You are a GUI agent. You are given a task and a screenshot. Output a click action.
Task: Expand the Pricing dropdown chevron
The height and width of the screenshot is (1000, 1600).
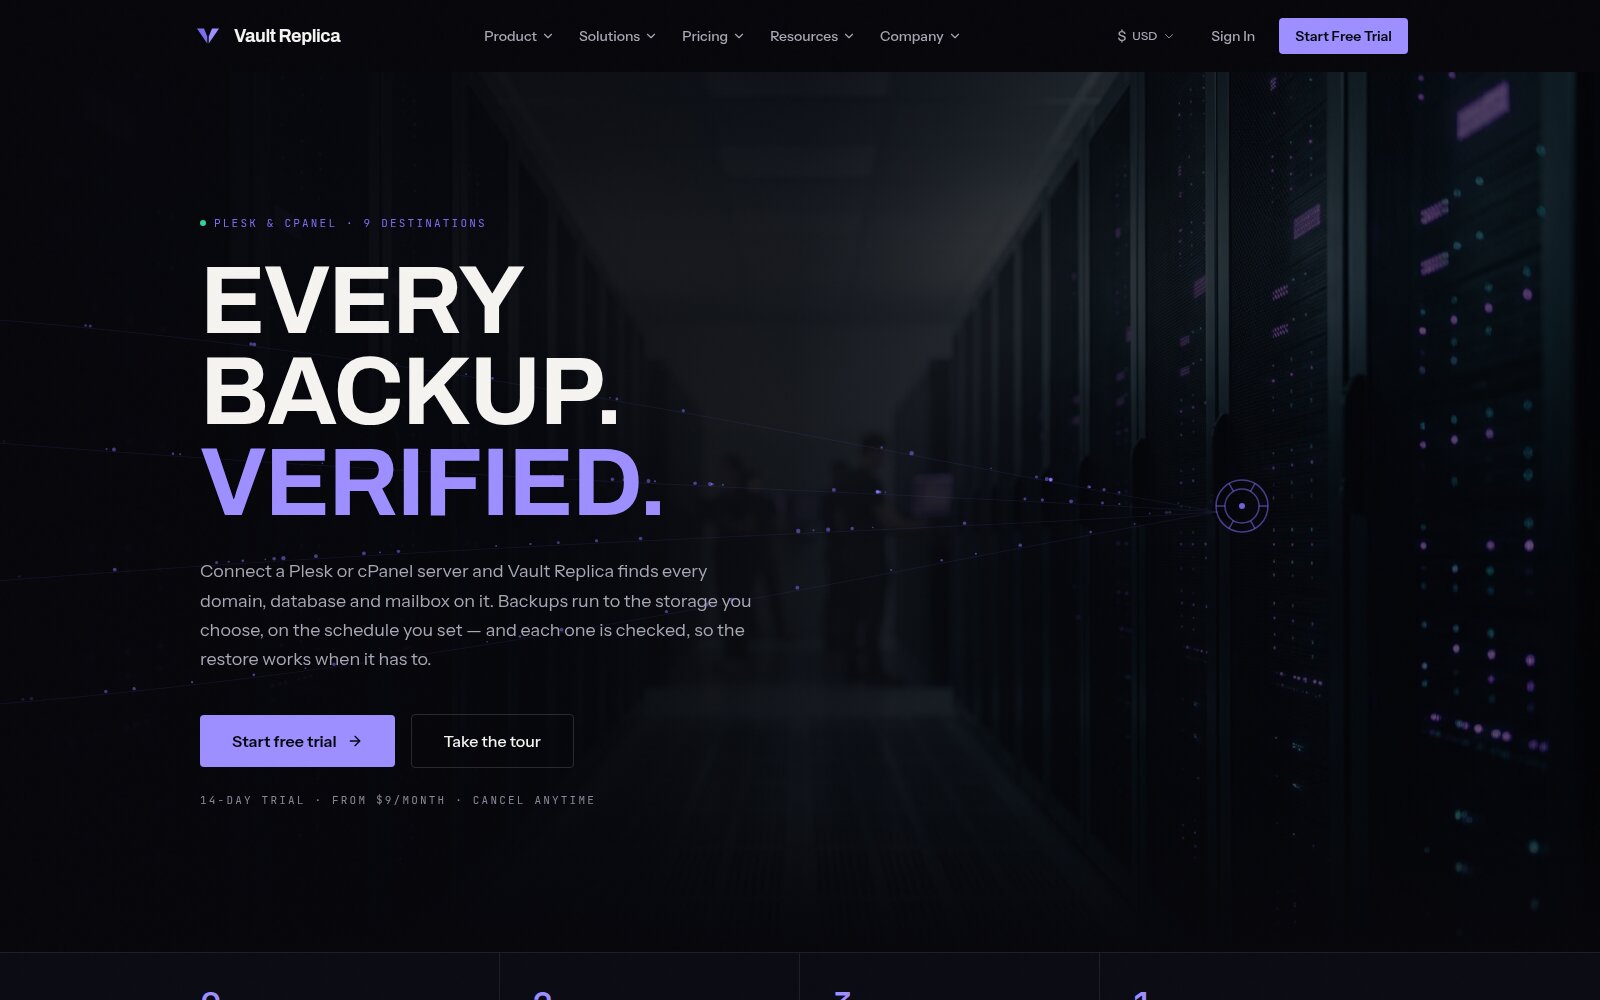(x=739, y=36)
